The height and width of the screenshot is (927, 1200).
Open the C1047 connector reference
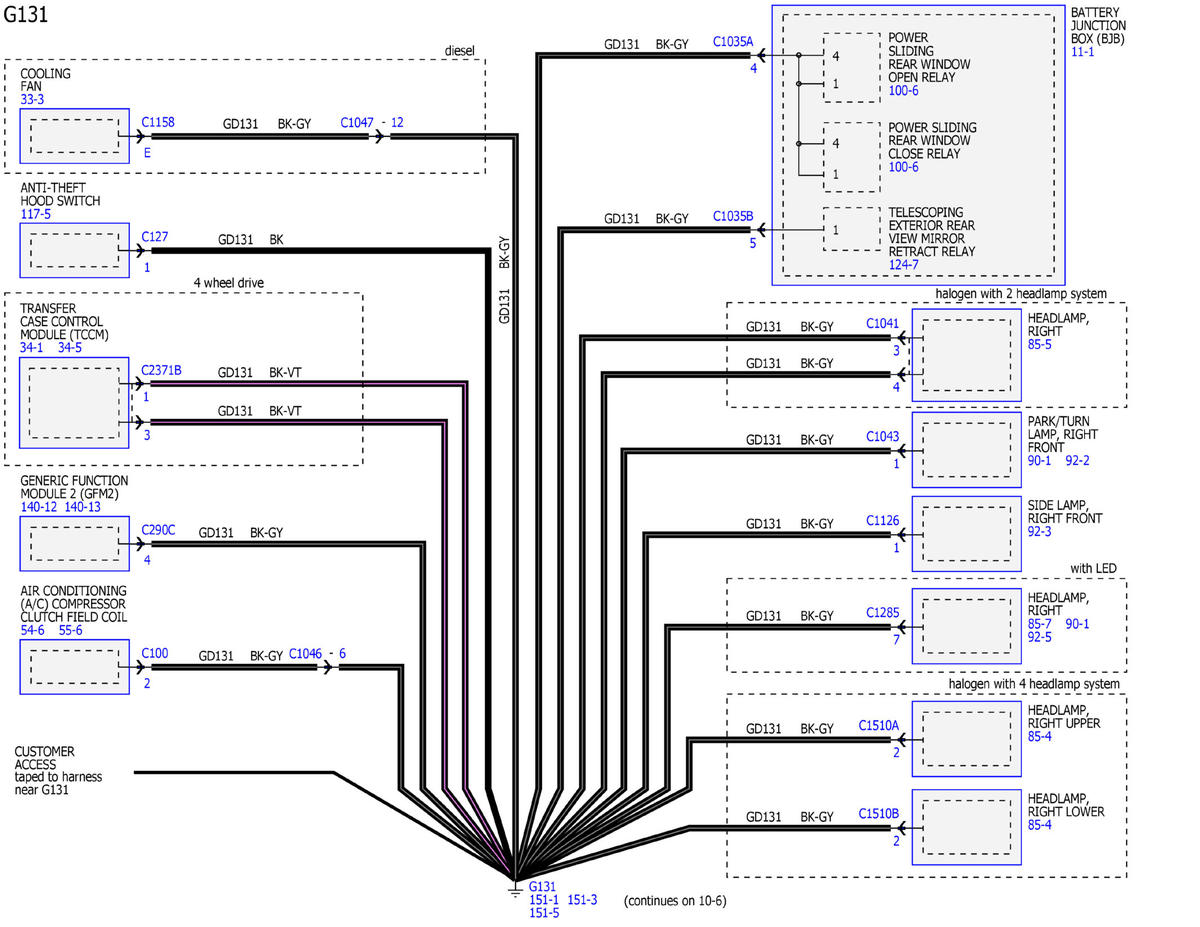click(357, 122)
